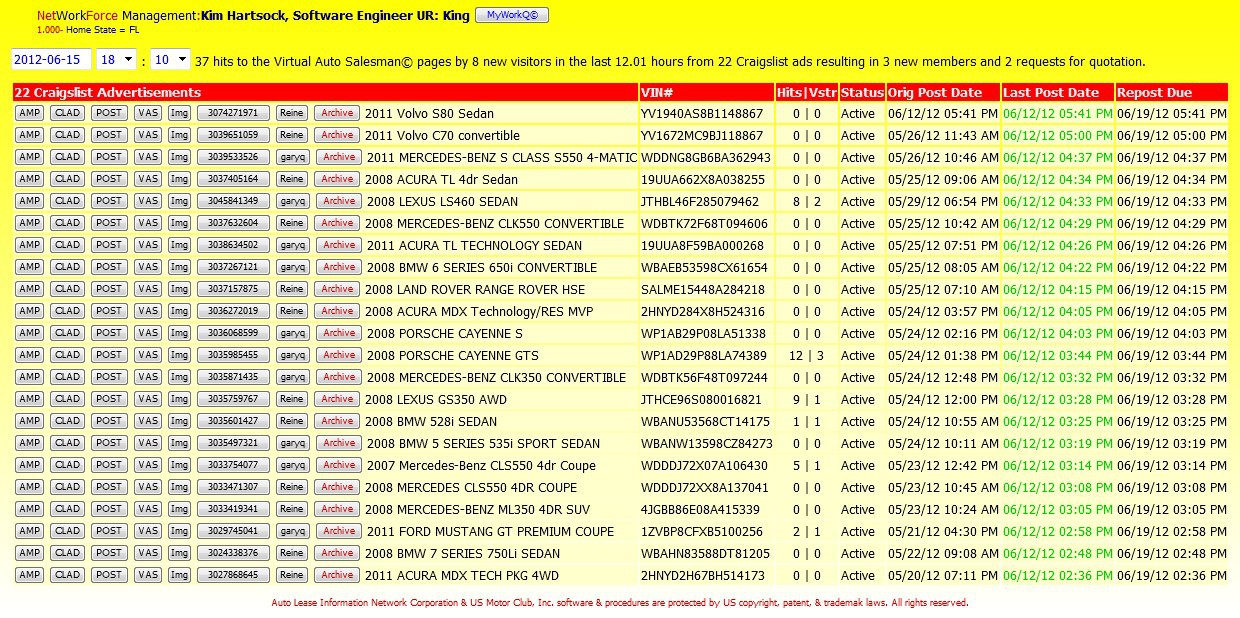Click AMP for the 2011 Volvo S80 Sedan
The image size is (1240, 618).
point(29,113)
